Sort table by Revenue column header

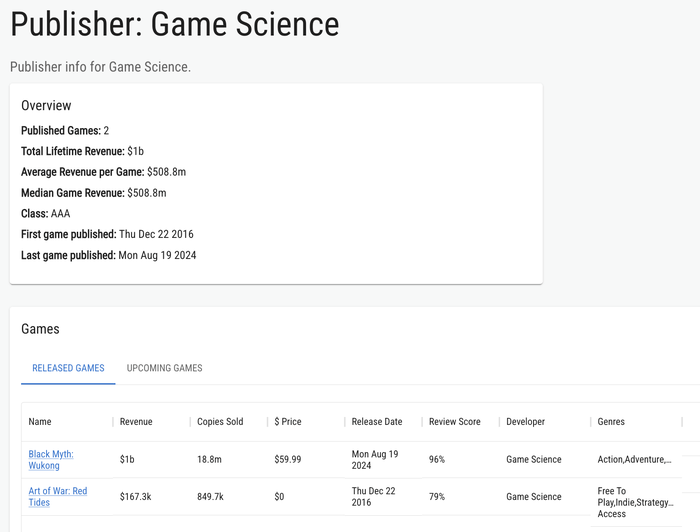[136, 421]
